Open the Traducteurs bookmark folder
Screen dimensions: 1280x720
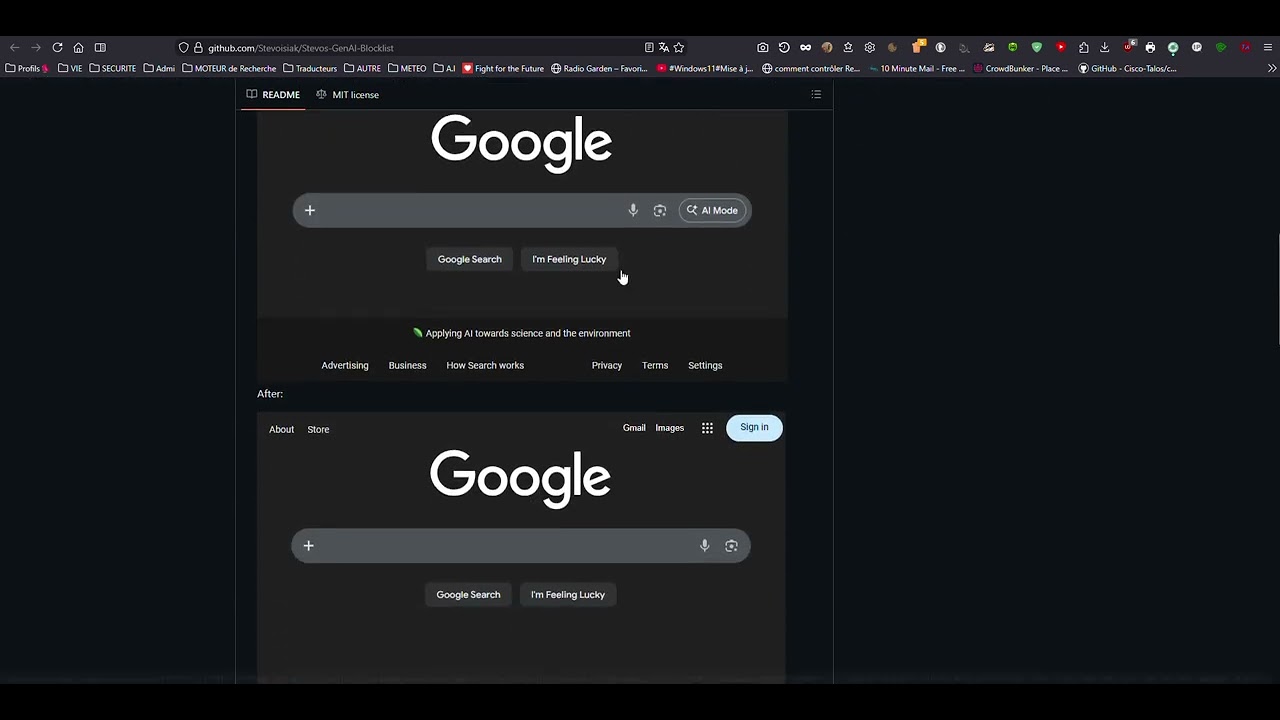310,68
